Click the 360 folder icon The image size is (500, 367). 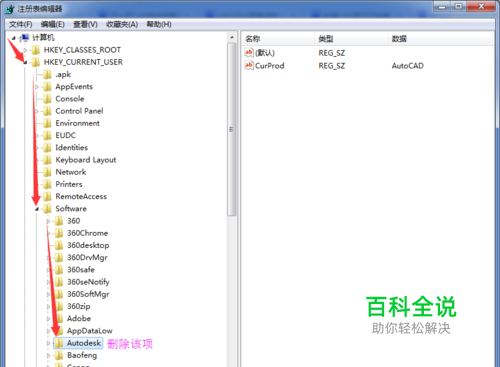(59, 221)
